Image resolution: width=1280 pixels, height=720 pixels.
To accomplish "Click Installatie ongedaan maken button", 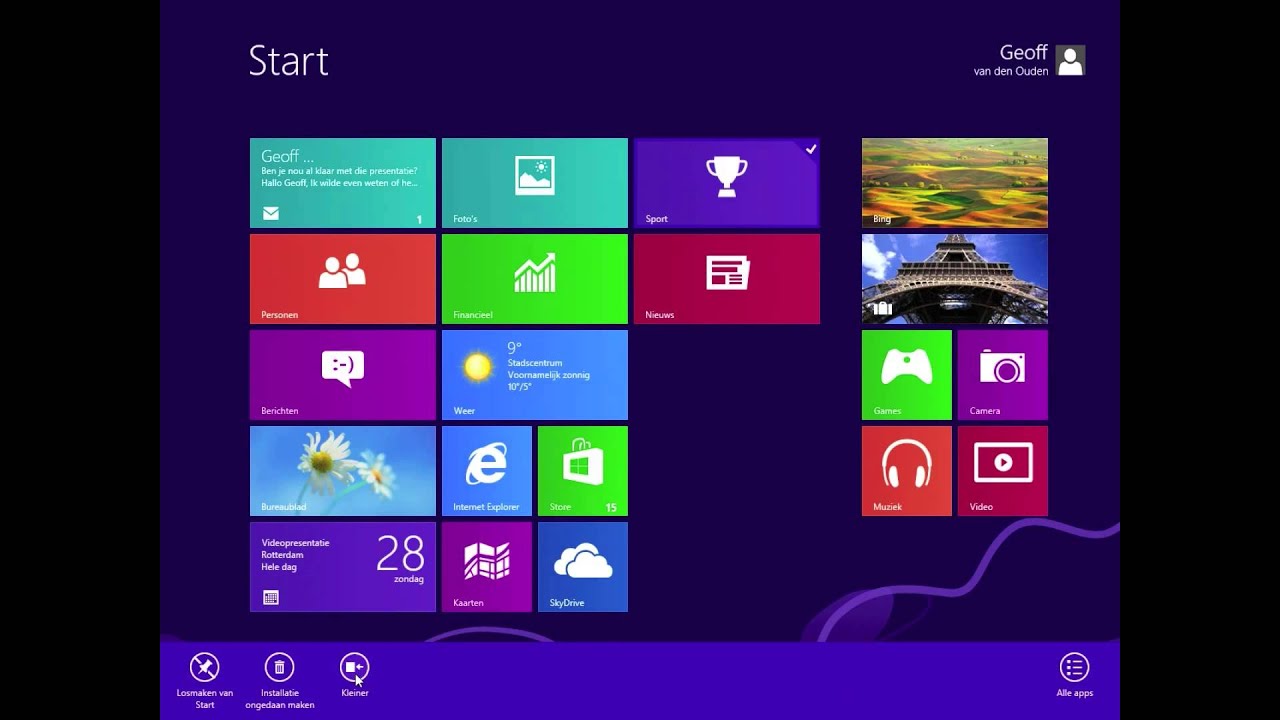I will point(279,680).
